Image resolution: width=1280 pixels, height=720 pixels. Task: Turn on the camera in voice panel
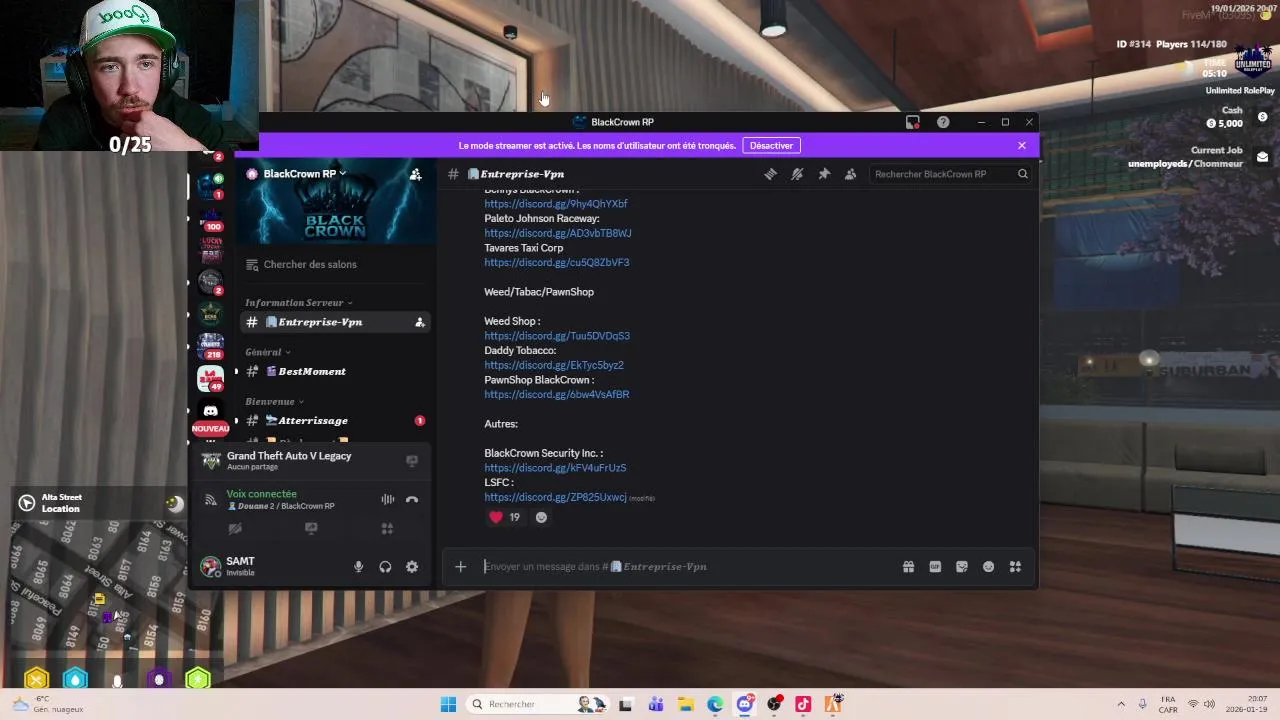click(235, 528)
